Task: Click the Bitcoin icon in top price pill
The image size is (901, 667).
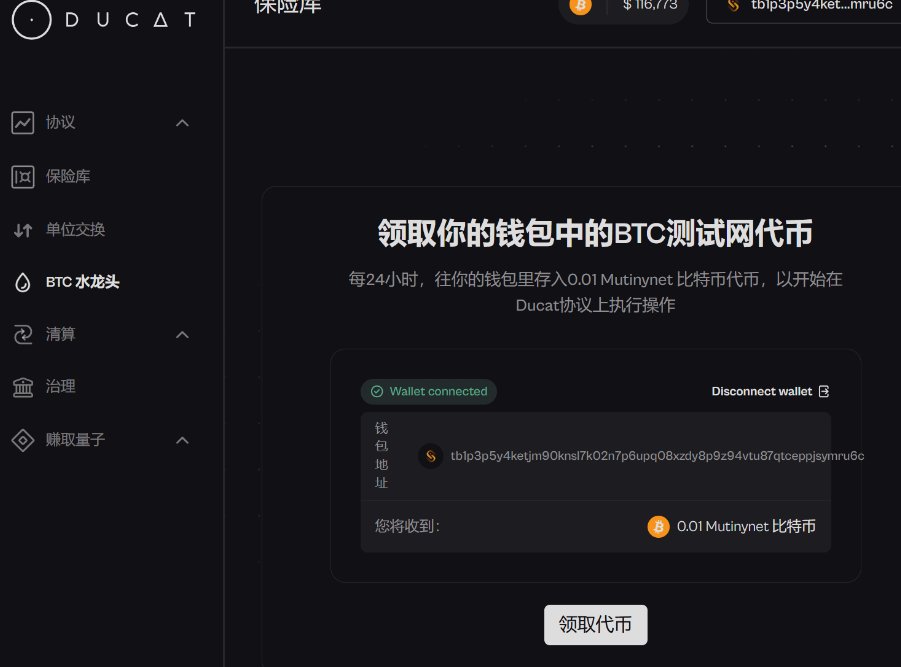Action: [580, 6]
